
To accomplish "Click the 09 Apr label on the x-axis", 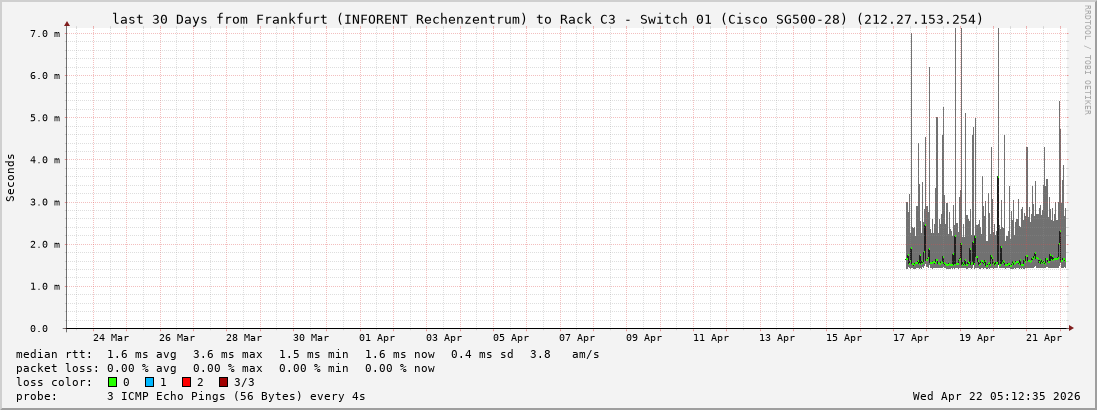I will (644, 338).
